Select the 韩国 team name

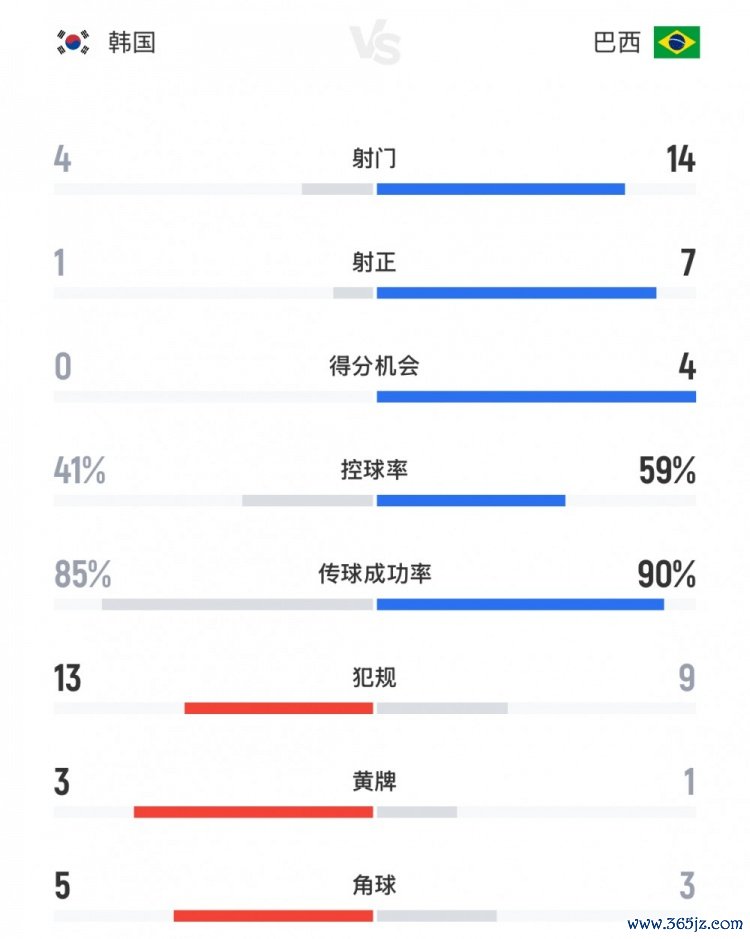131,43
